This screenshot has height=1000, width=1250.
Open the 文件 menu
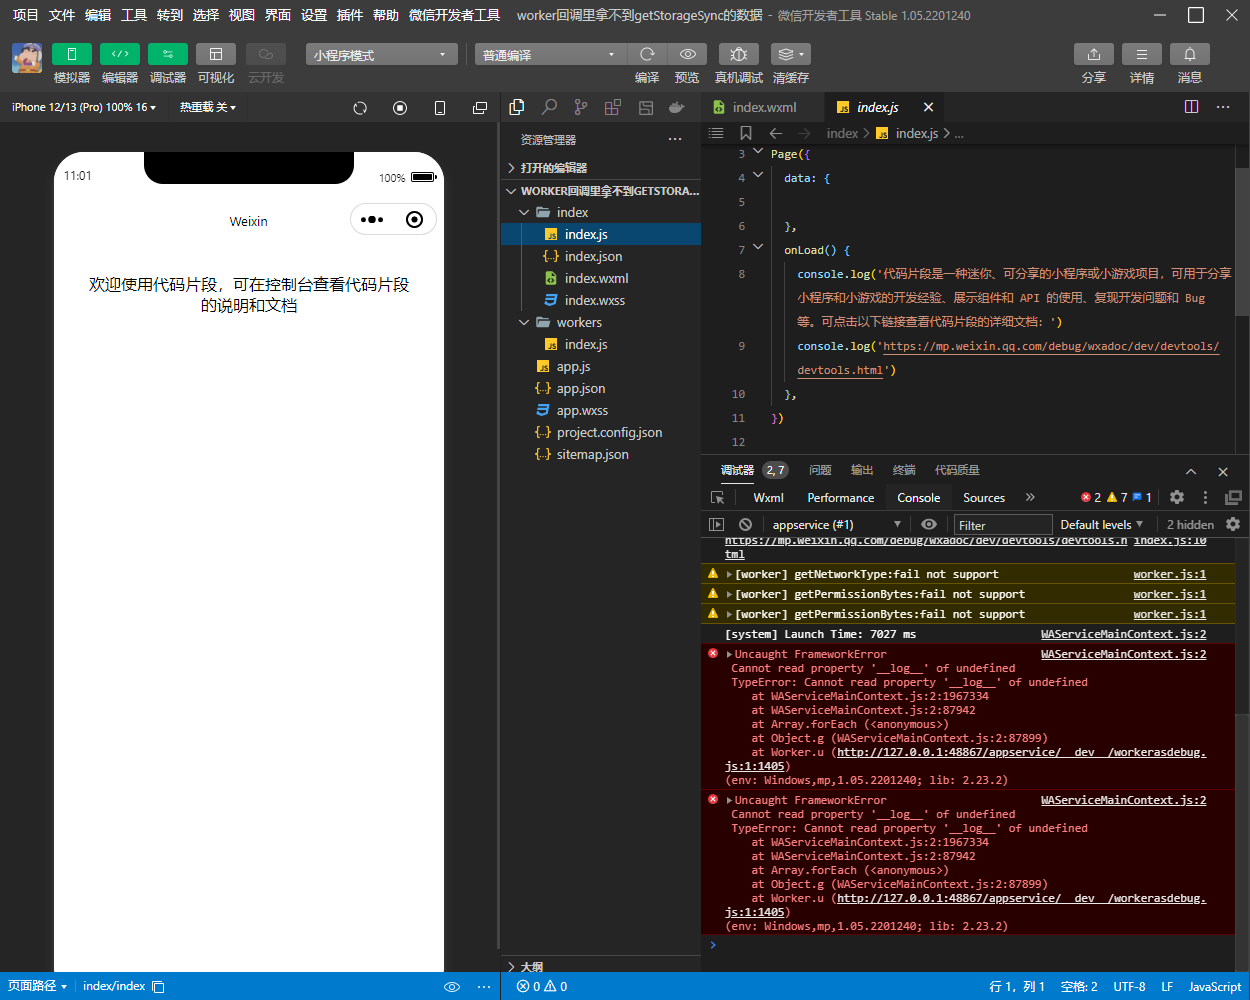click(62, 15)
